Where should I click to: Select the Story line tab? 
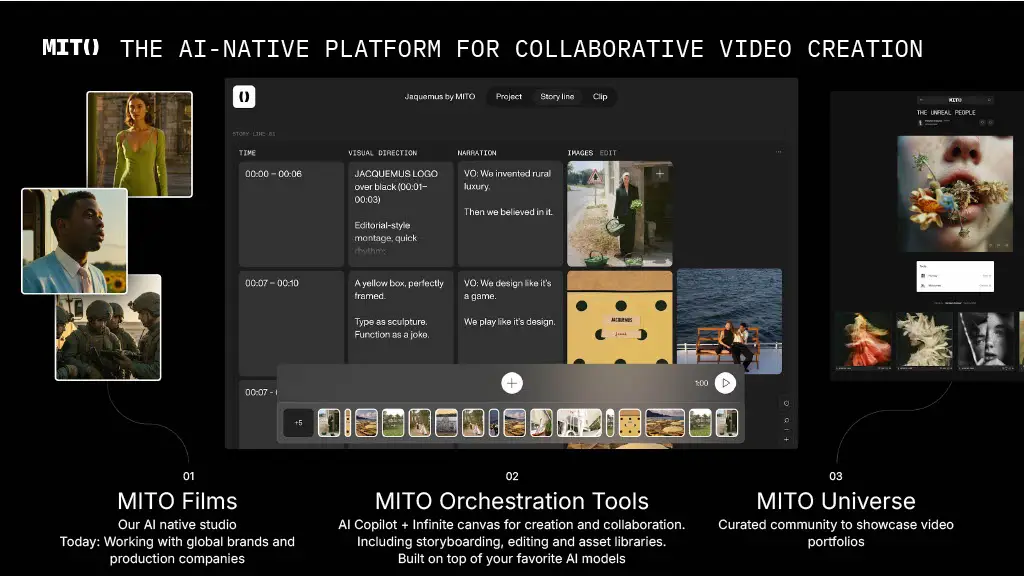557,97
